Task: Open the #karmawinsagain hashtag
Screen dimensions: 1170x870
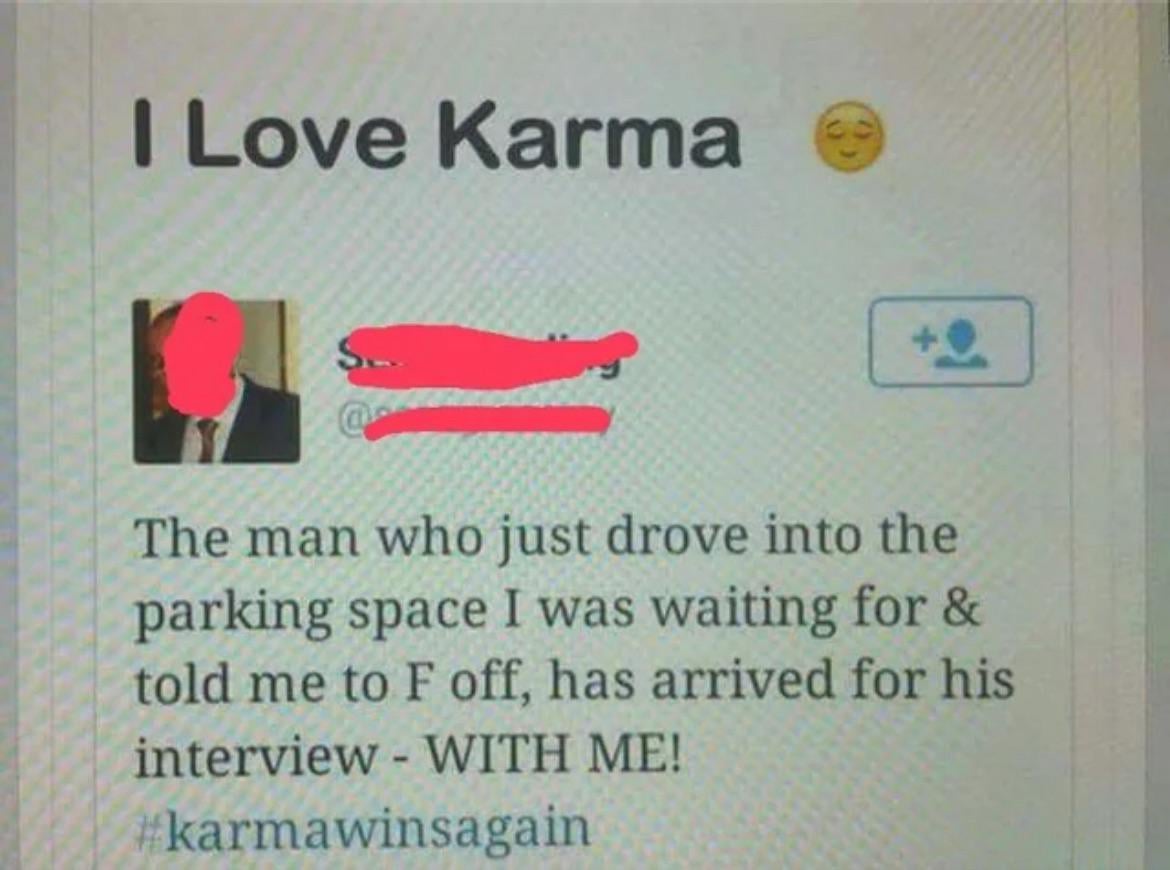Action: 366,828
